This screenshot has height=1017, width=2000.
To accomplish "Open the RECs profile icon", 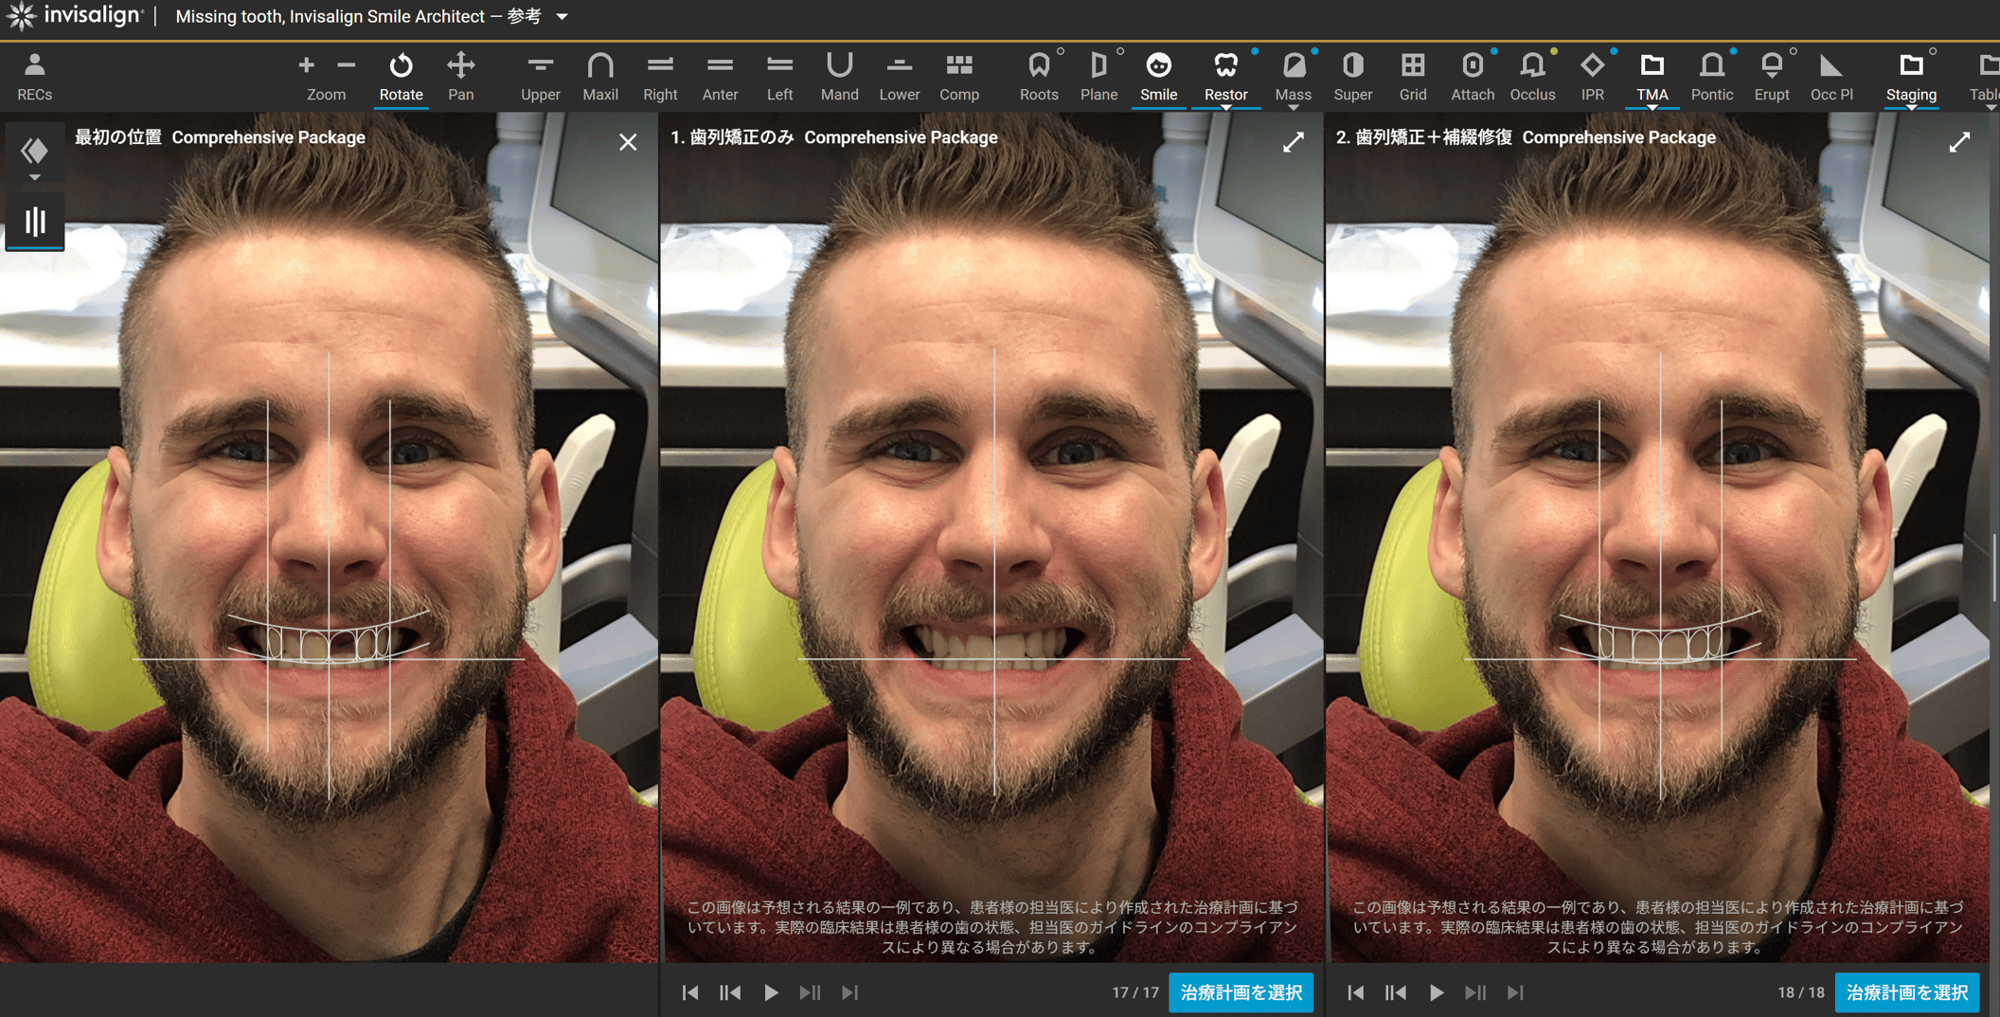I will point(34,76).
